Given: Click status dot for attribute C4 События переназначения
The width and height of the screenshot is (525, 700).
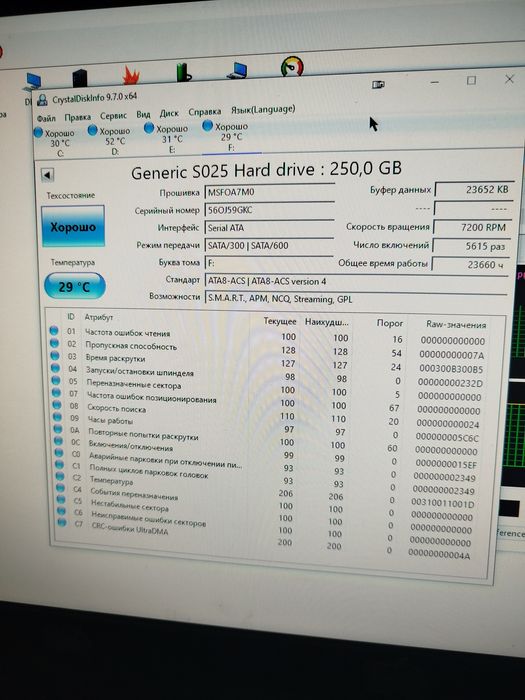Looking at the screenshot, I should 60,488.
